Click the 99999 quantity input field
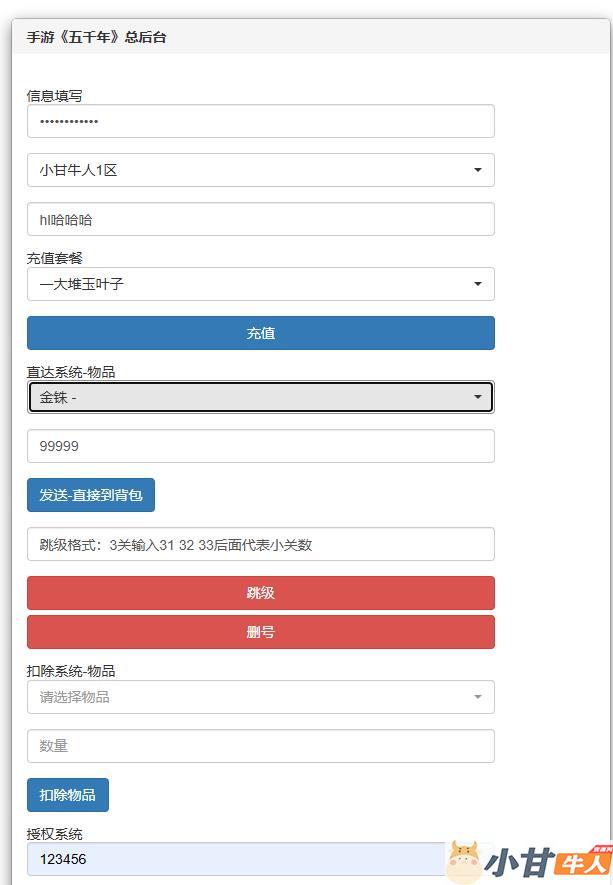The height and width of the screenshot is (885, 613). point(260,446)
